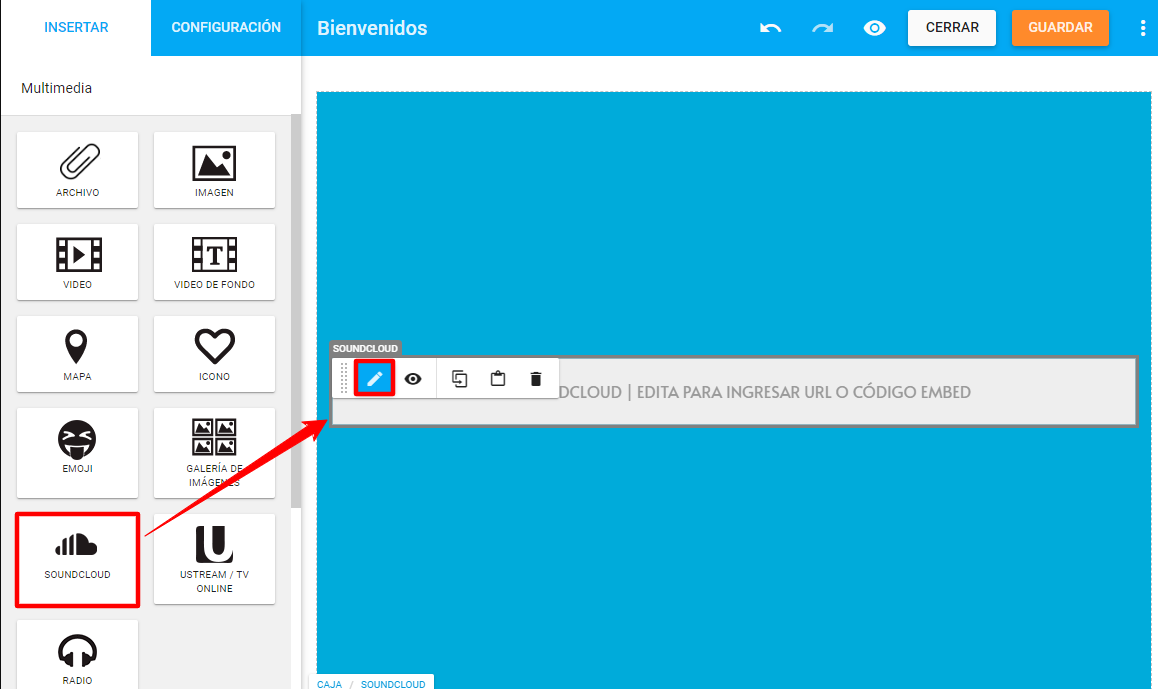
Task: Insert the Video de Fondo element
Action: pos(214,262)
